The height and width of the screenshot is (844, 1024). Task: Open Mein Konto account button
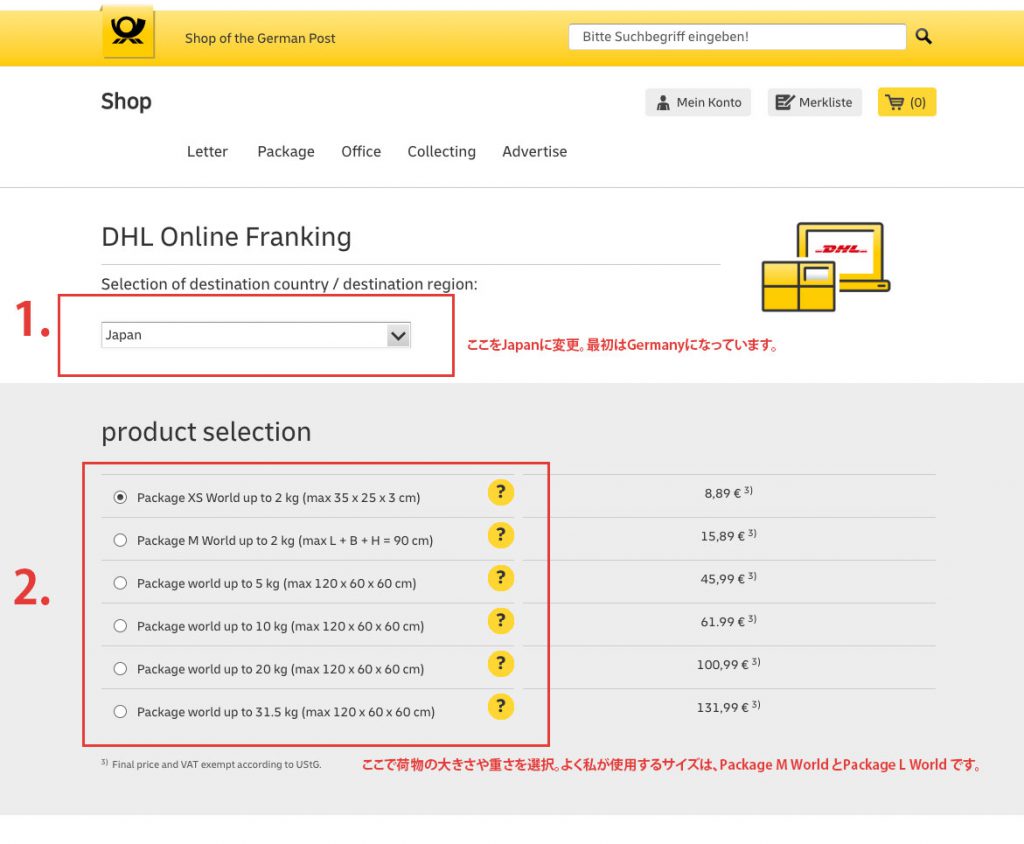[x=698, y=103]
